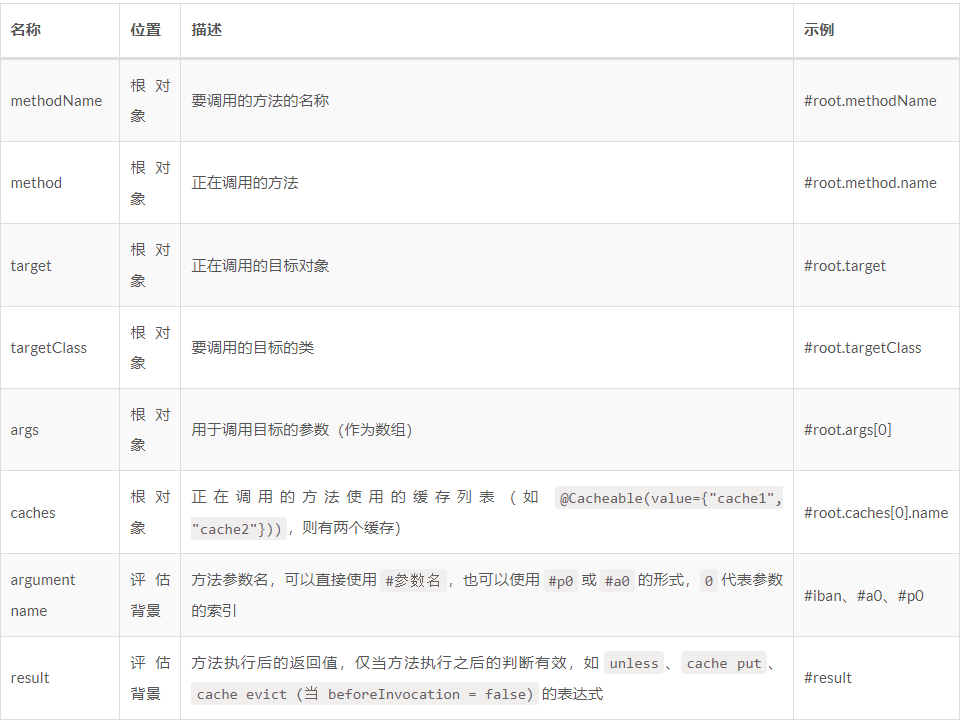Click the args row name cell
This screenshot has width=963, height=723.
tap(25, 429)
